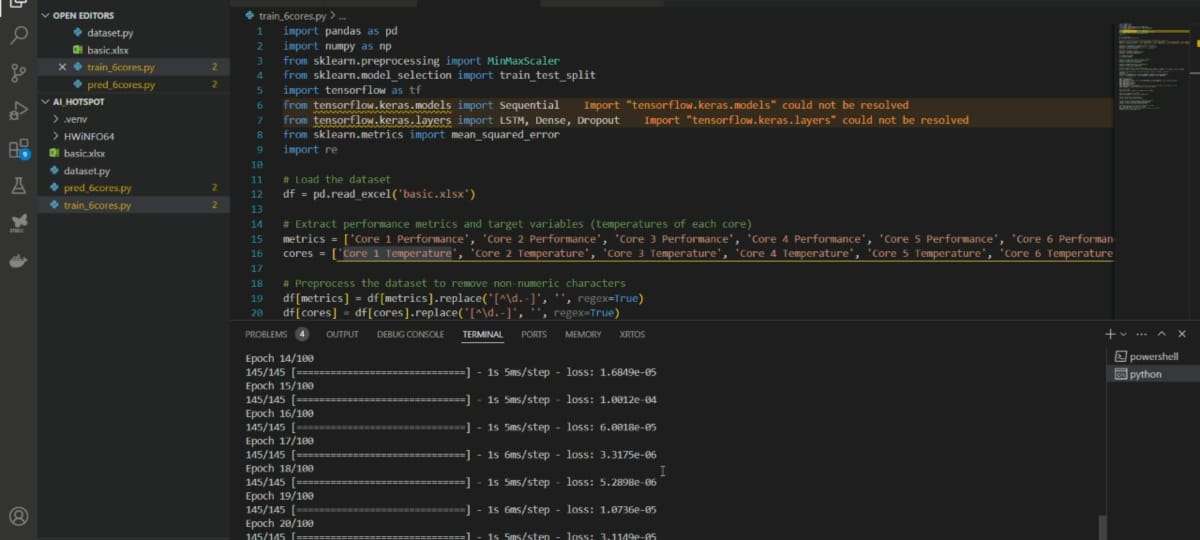Image resolution: width=1200 pixels, height=540 pixels.
Task: Open the Source Control view
Action: pyautogui.click(x=18, y=73)
